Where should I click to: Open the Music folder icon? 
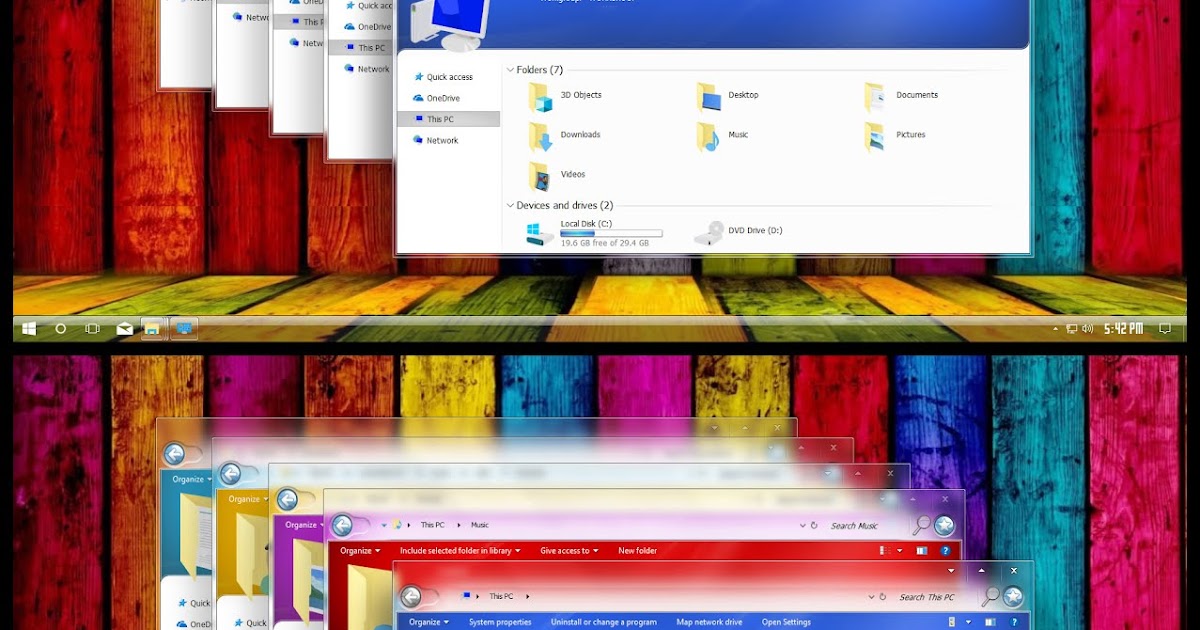[x=708, y=136]
